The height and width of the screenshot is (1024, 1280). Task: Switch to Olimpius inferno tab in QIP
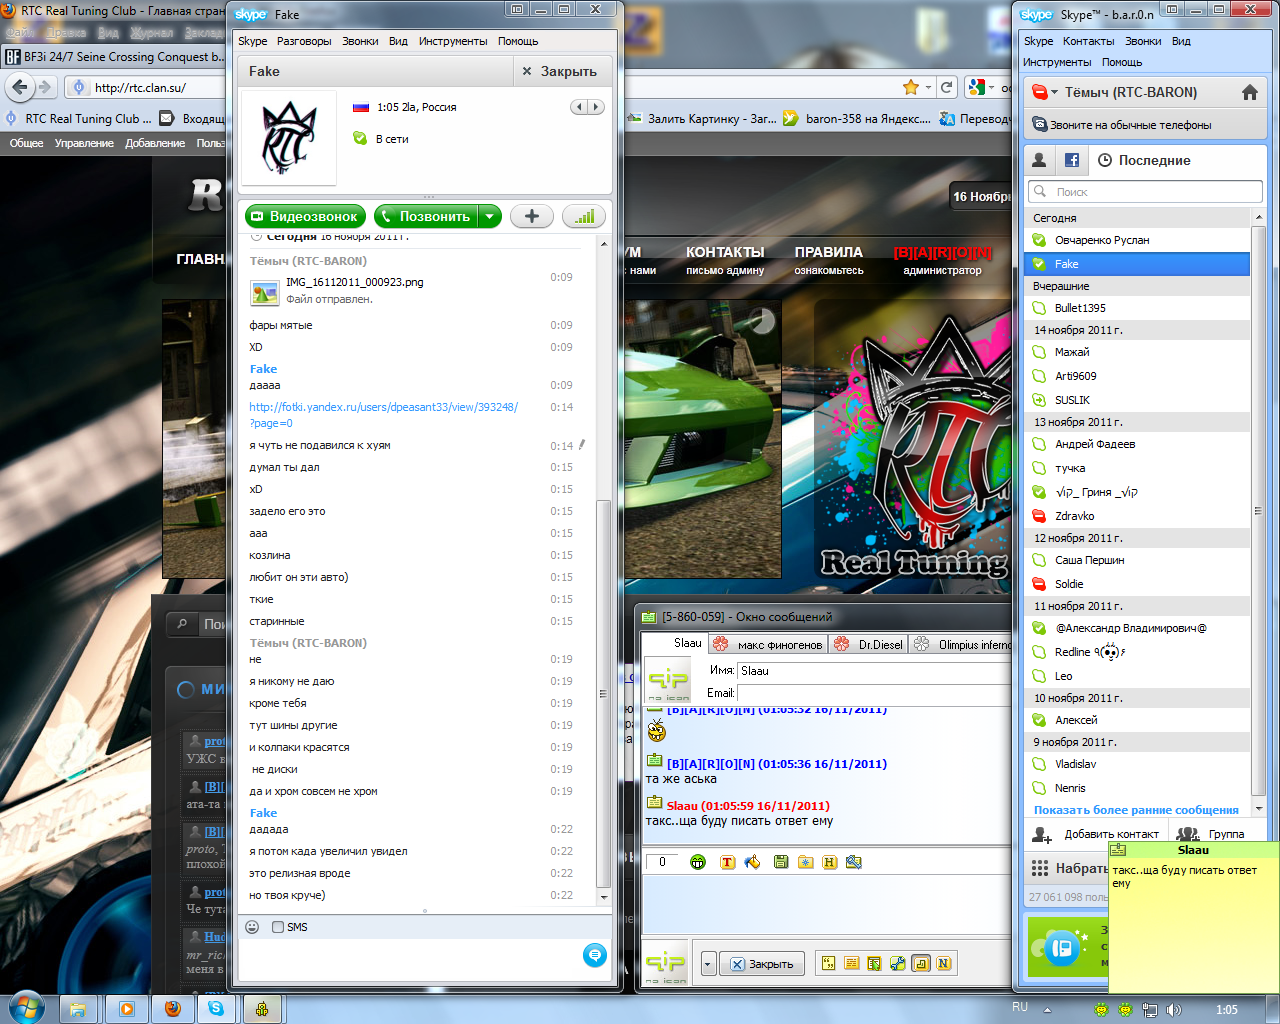coord(961,645)
